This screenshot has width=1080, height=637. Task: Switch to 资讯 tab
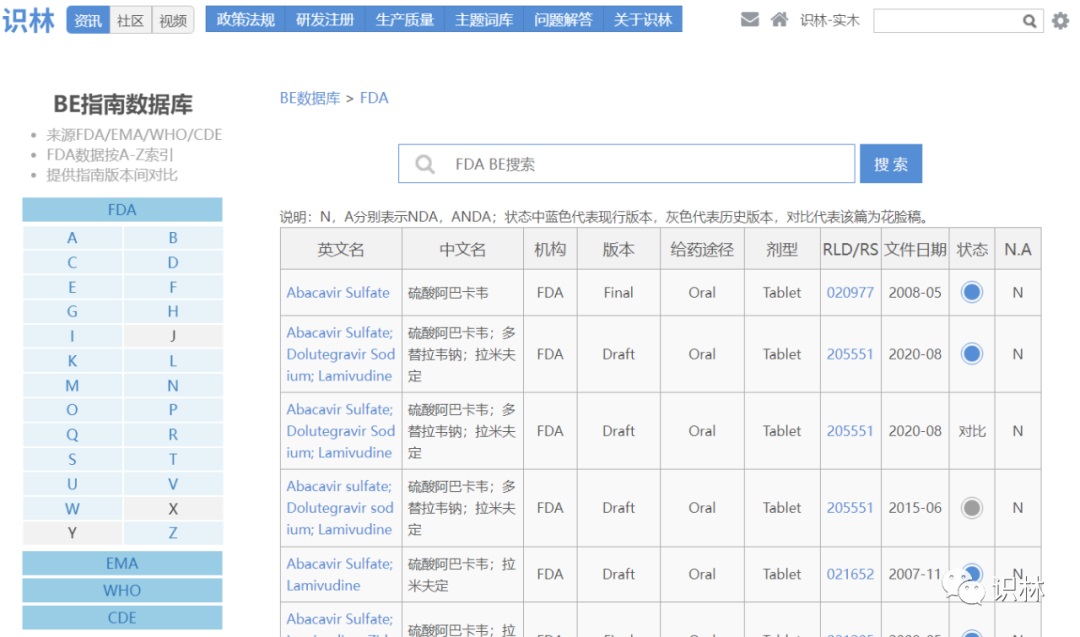[88, 20]
